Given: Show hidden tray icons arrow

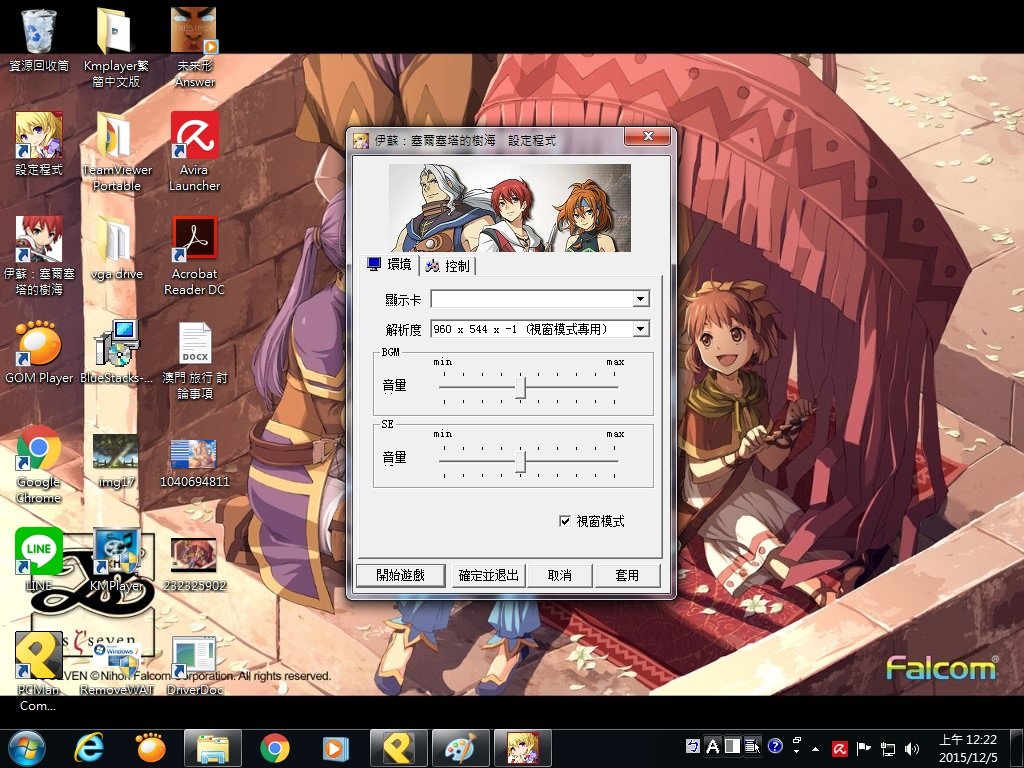Looking at the screenshot, I should (815, 748).
